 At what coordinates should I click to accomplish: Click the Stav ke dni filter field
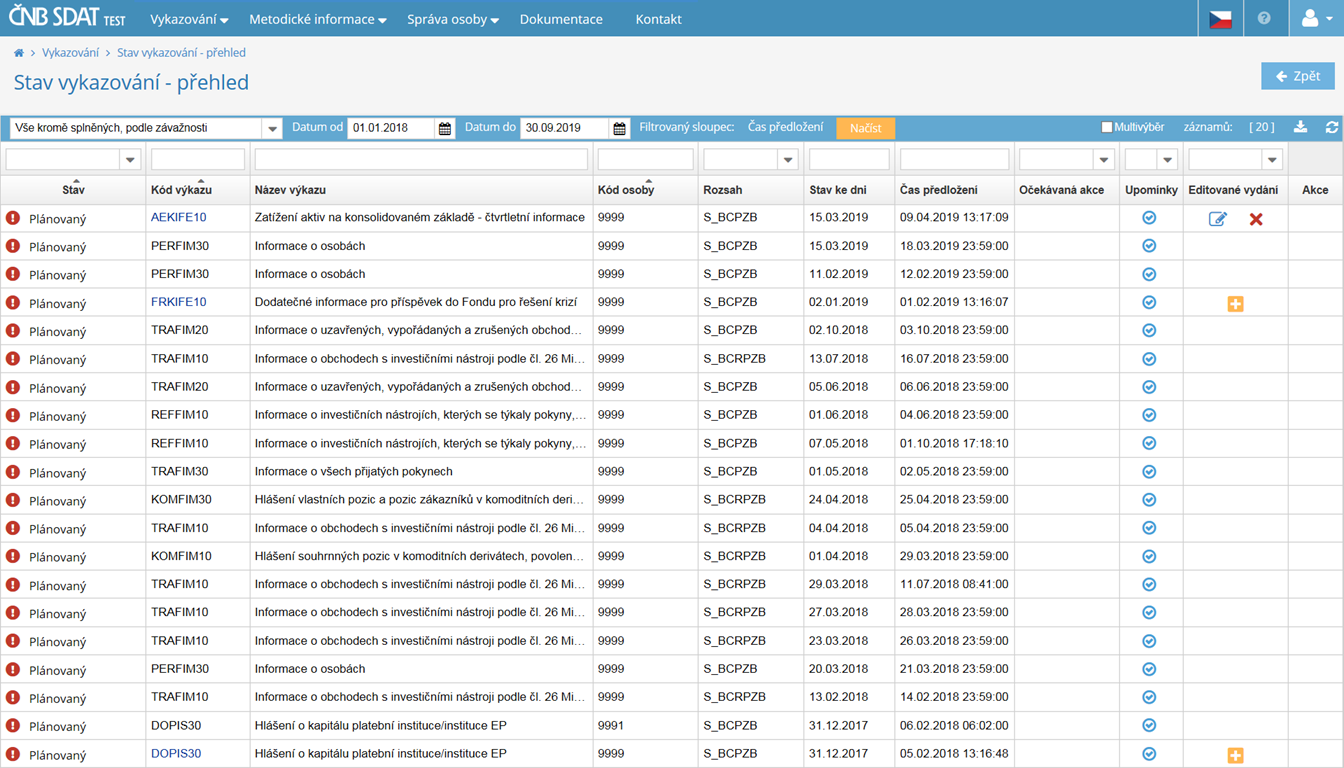[849, 160]
